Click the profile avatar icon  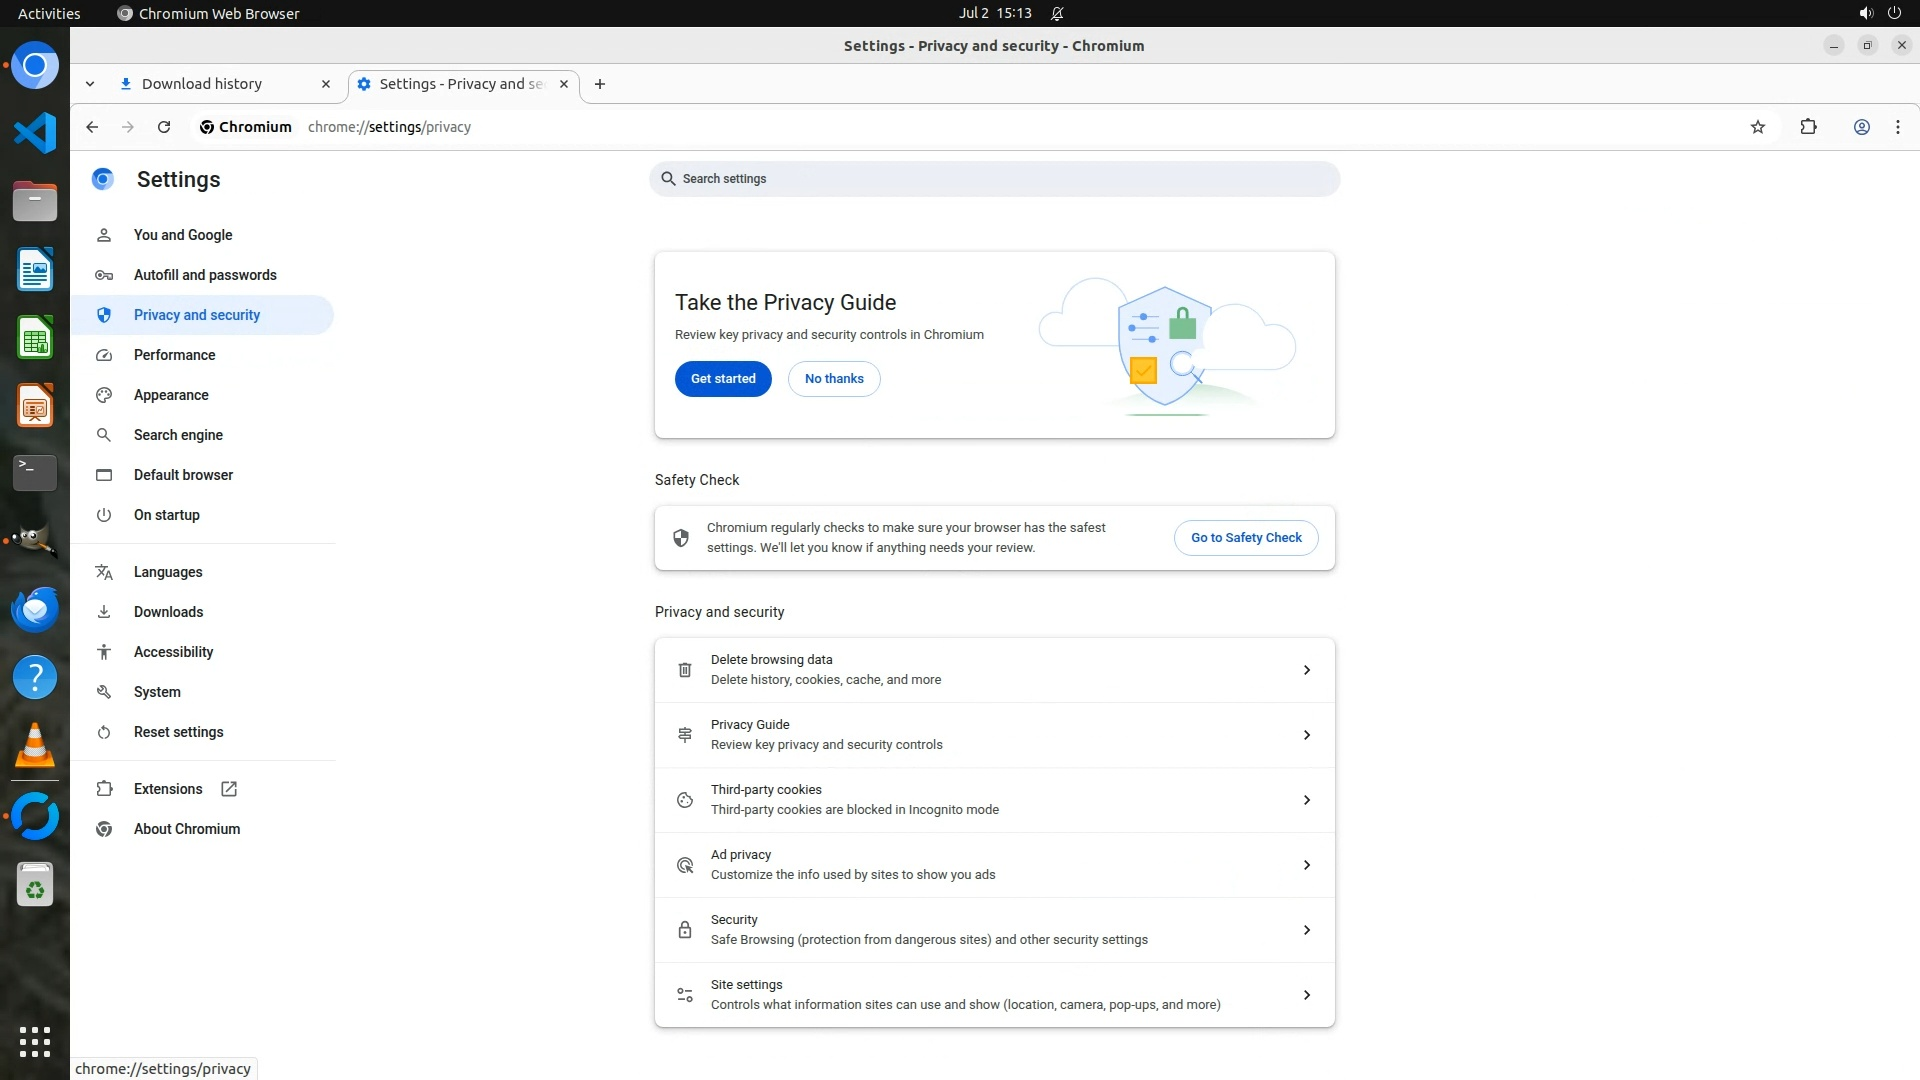click(1861, 127)
